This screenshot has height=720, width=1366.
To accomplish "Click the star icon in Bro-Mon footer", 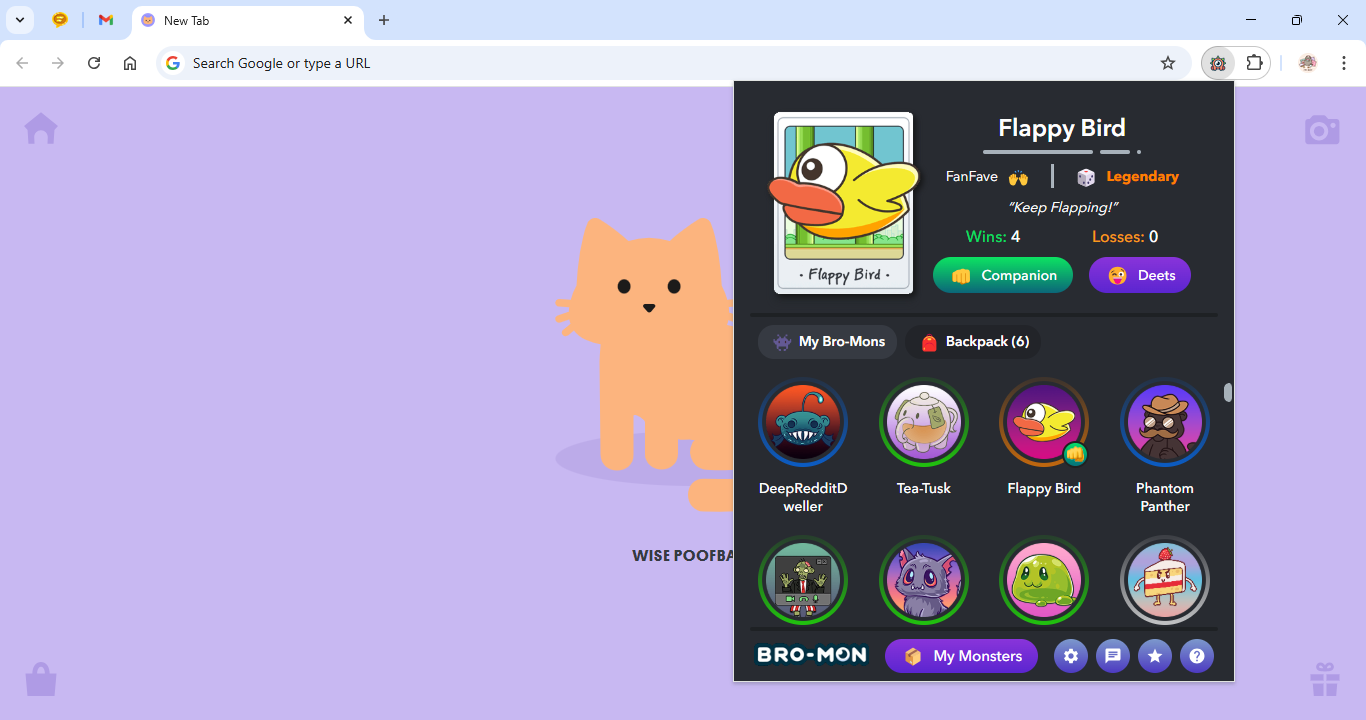I will (1155, 656).
